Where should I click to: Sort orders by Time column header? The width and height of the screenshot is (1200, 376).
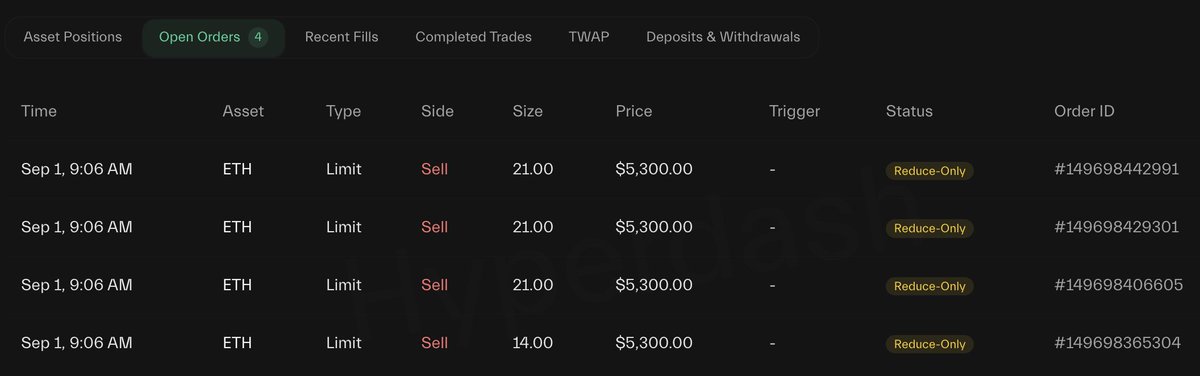tap(39, 111)
